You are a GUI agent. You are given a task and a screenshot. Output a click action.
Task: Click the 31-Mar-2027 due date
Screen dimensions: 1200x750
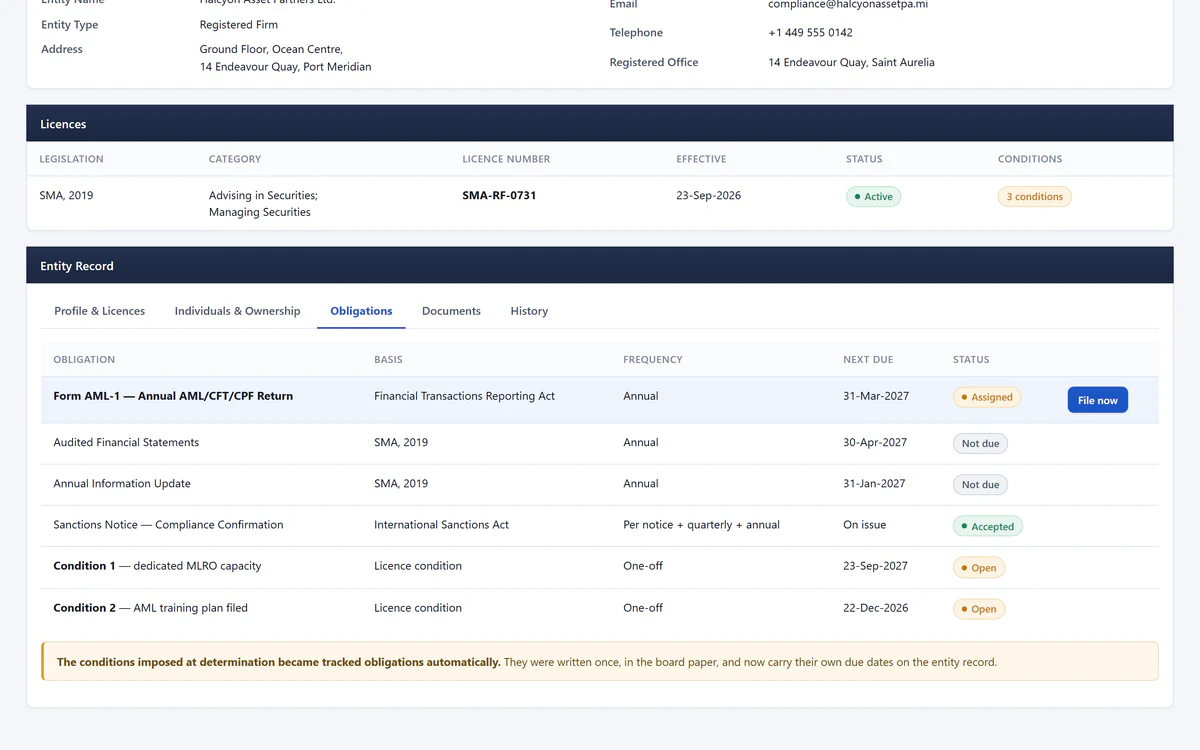coord(876,396)
